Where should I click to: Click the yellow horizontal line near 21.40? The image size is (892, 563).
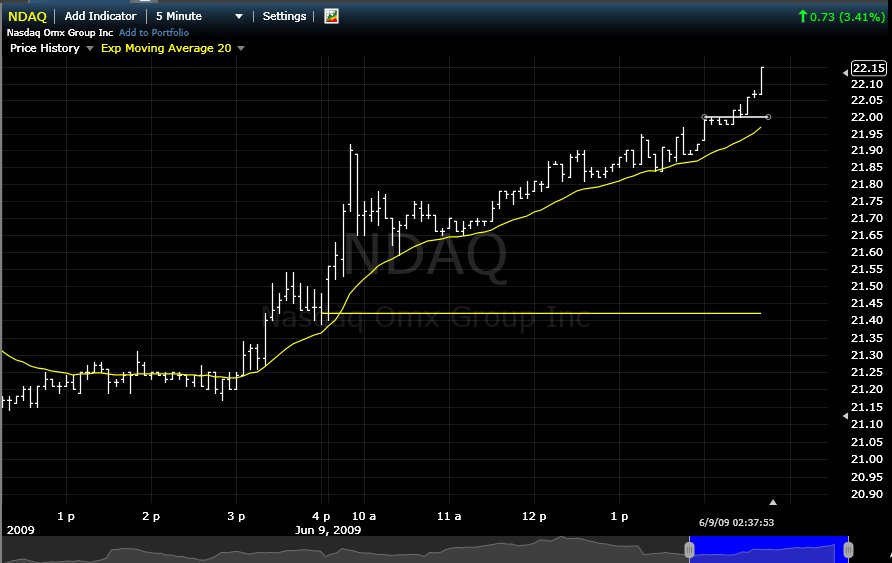pyautogui.click(x=541, y=313)
